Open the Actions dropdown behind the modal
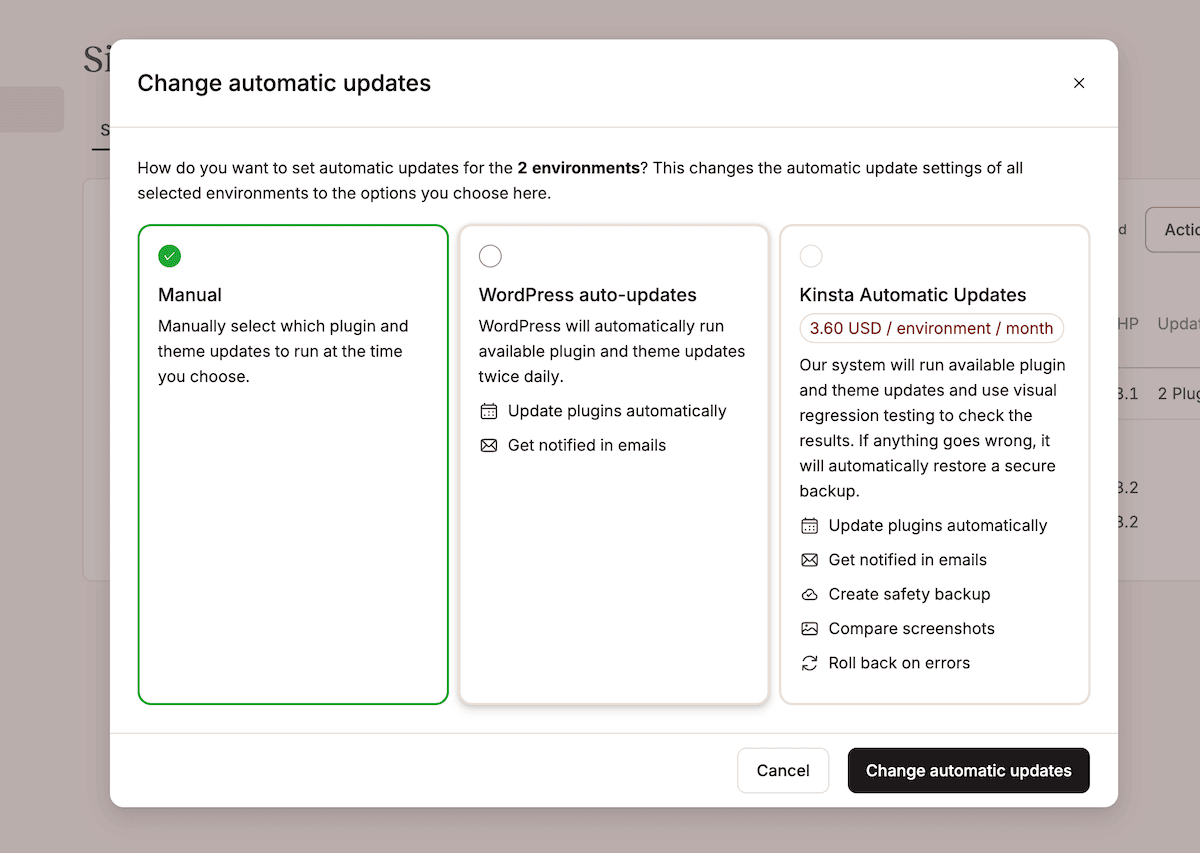1200x853 pixels. 1181,229
